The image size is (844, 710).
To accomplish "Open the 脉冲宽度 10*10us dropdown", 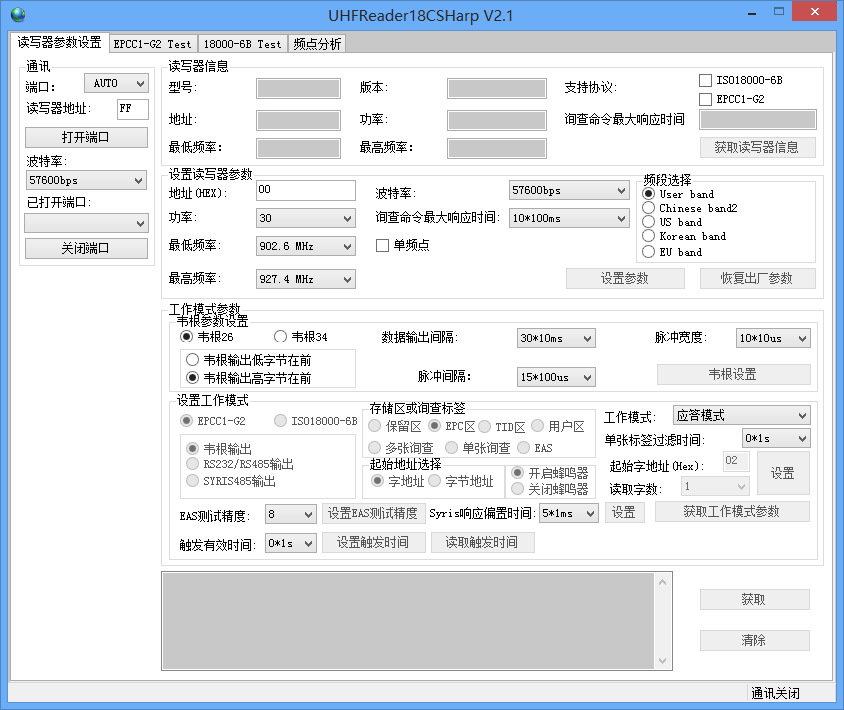I will pos(773,338).
